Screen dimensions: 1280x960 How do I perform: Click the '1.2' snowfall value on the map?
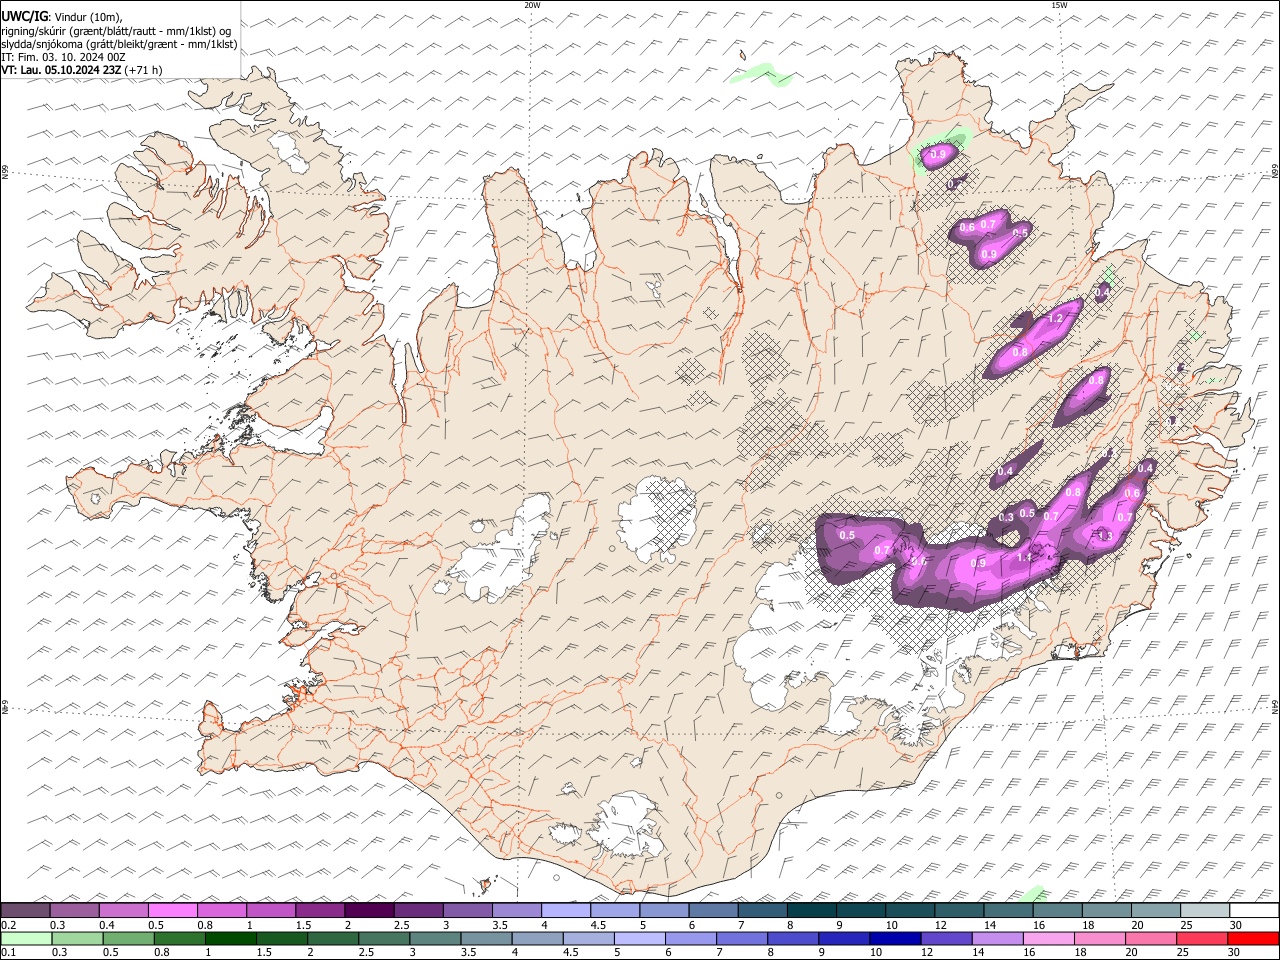pos(1053,319)
